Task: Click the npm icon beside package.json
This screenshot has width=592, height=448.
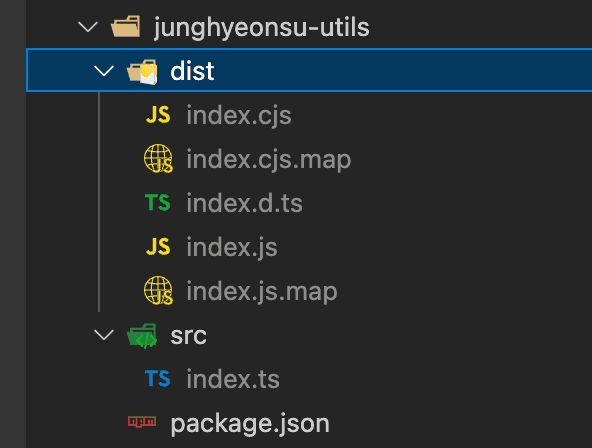Action: pos(142,422)
